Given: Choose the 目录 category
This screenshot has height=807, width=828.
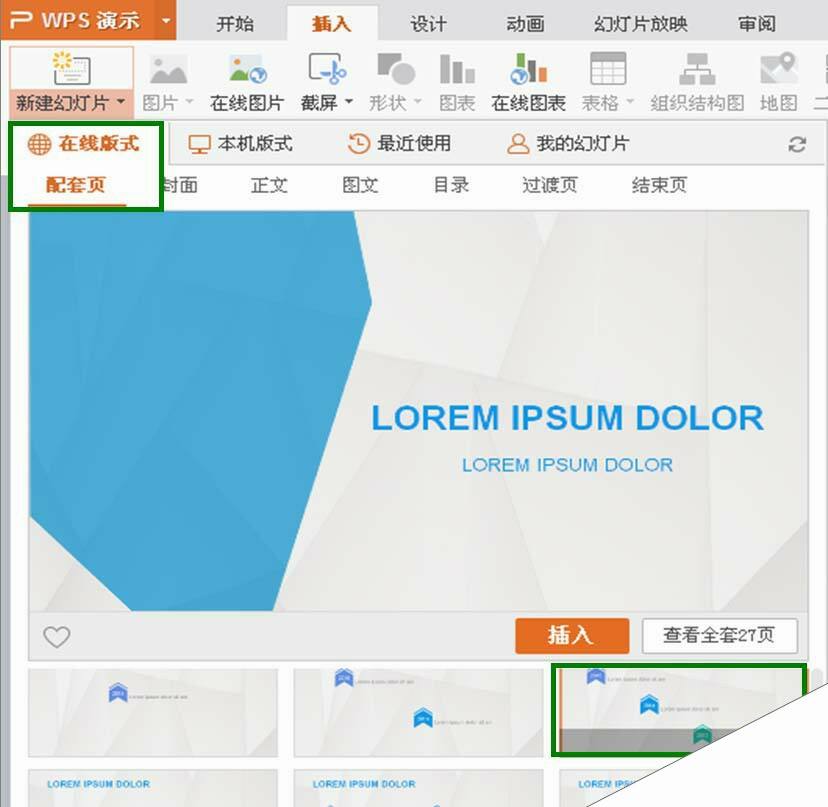Looking at the screenshot, I should pos(451,185).
